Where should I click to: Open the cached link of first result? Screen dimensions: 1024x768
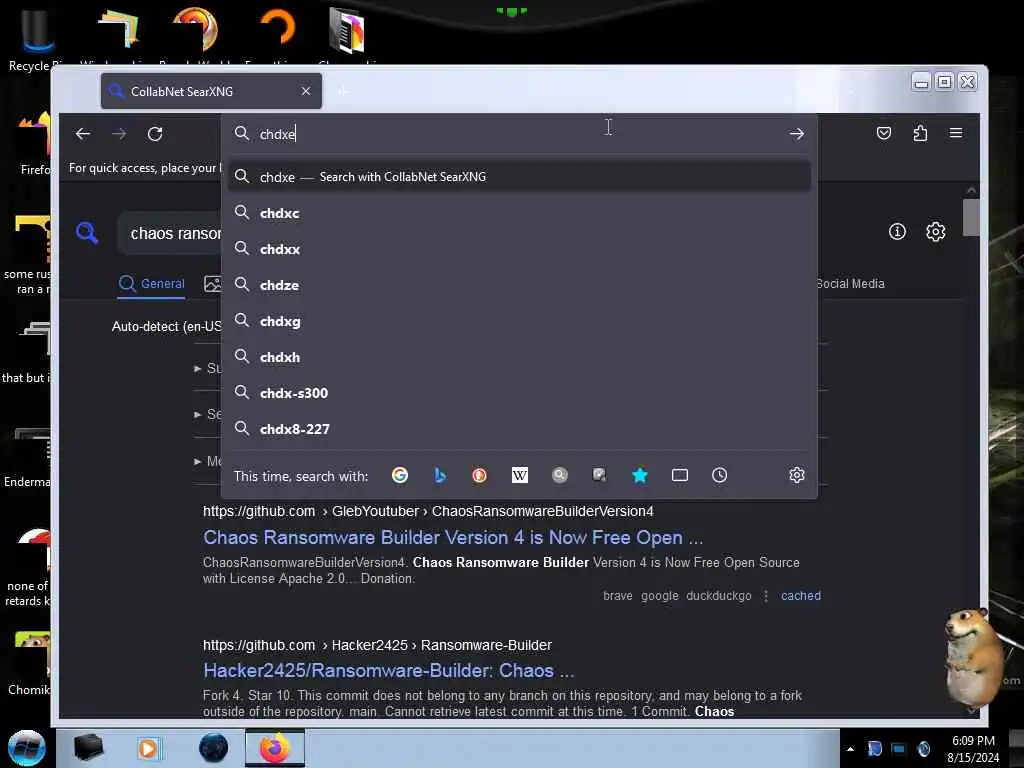801,596
